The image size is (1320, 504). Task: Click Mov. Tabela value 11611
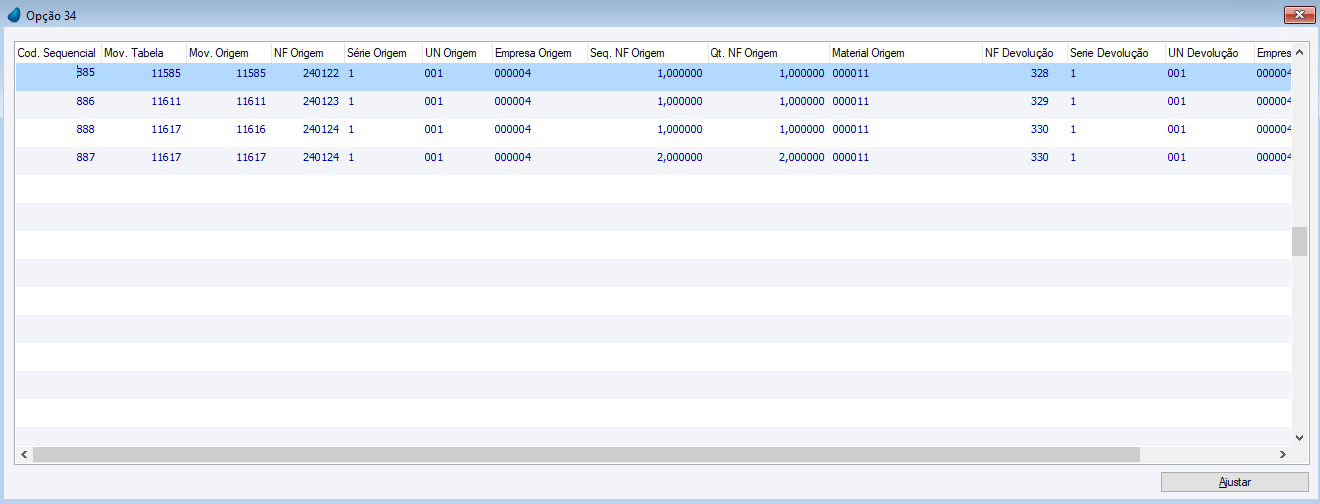coord(166,101)
